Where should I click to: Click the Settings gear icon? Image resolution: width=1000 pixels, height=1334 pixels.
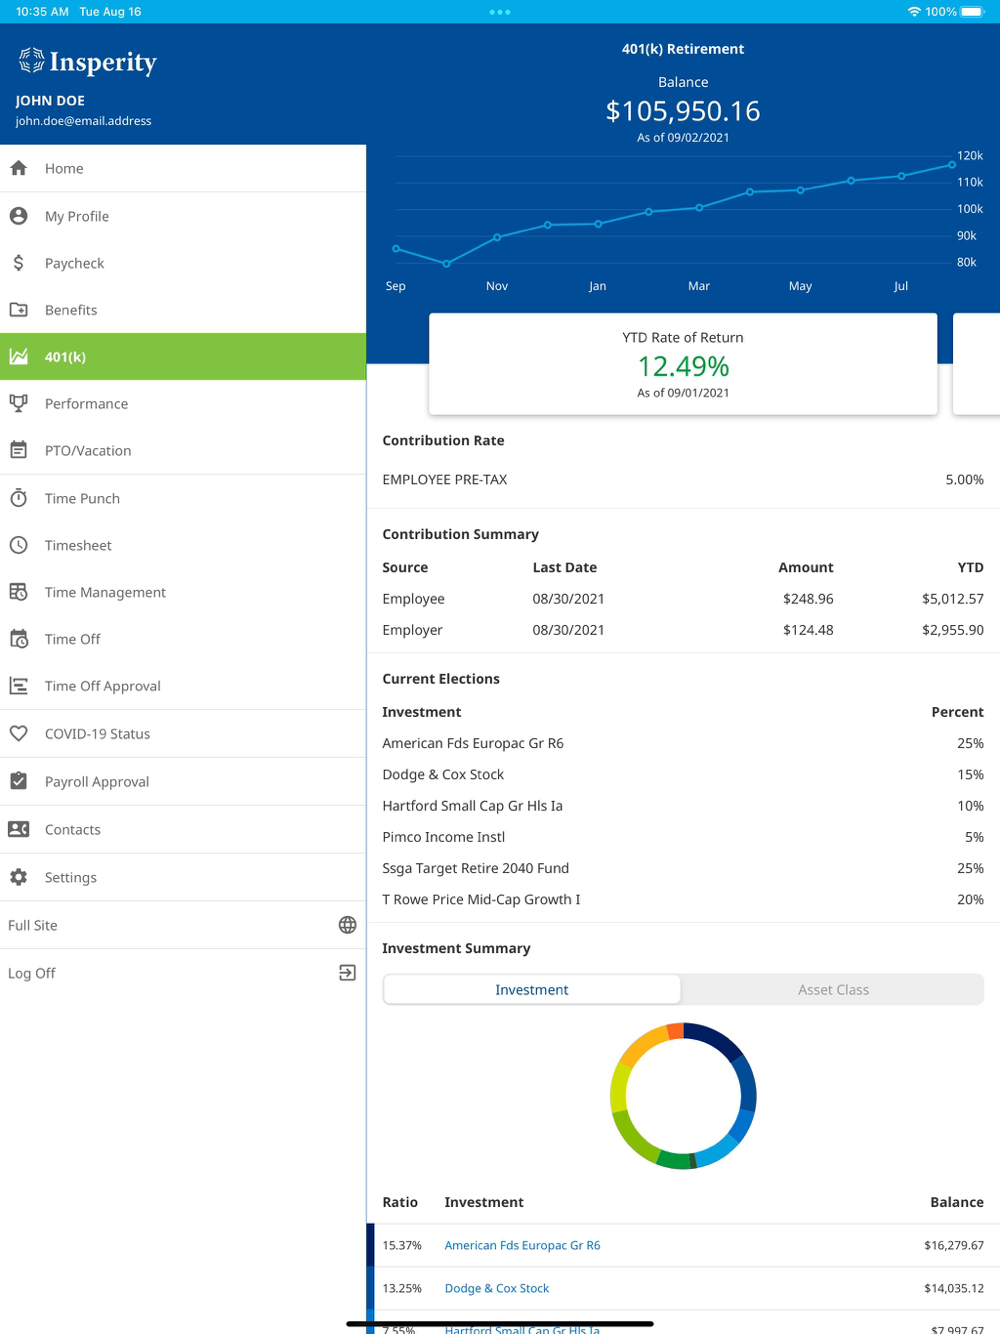click(19, 877)
